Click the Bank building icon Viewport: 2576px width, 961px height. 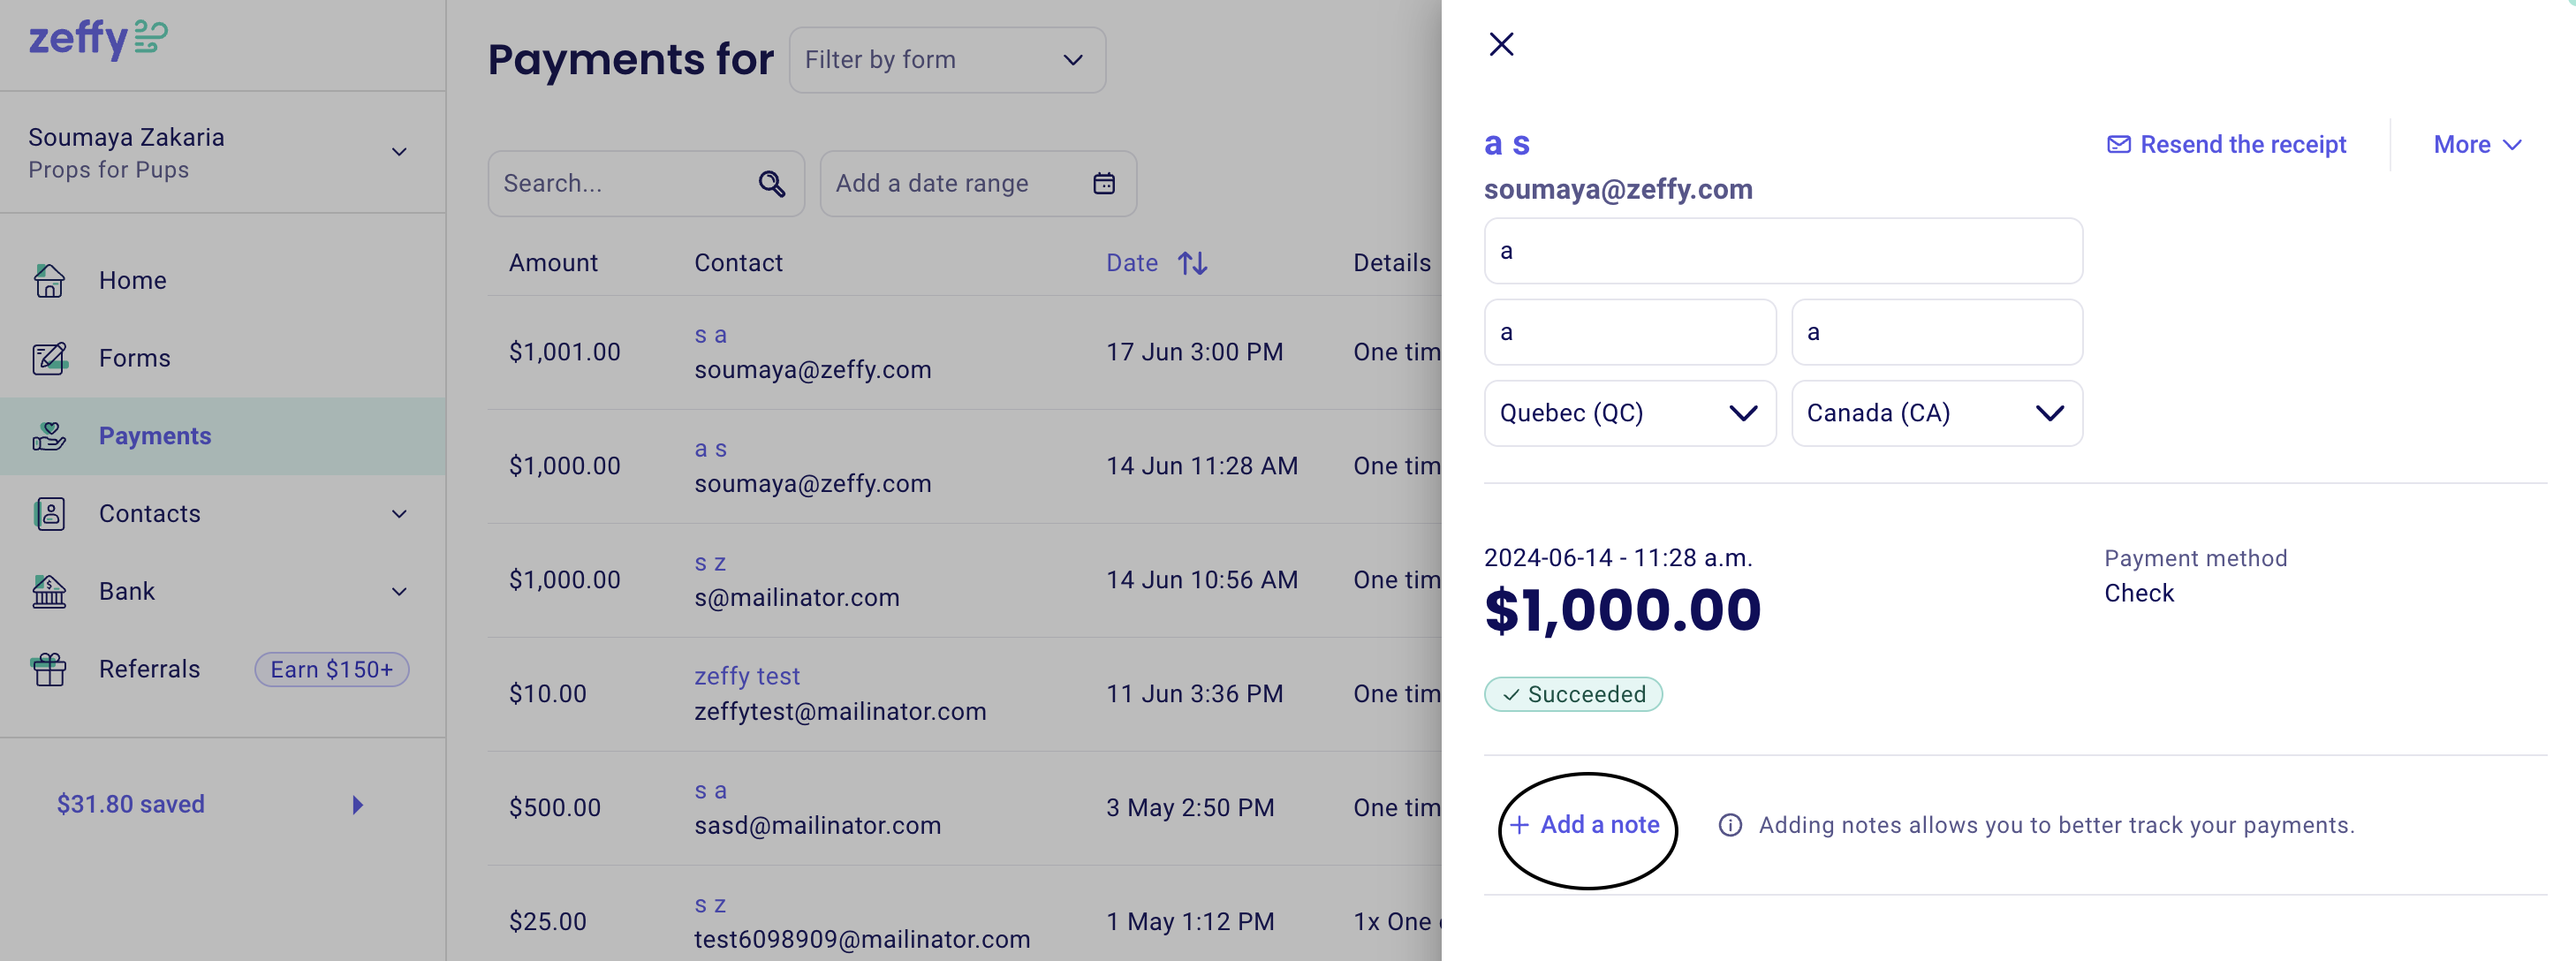[49, 591]
